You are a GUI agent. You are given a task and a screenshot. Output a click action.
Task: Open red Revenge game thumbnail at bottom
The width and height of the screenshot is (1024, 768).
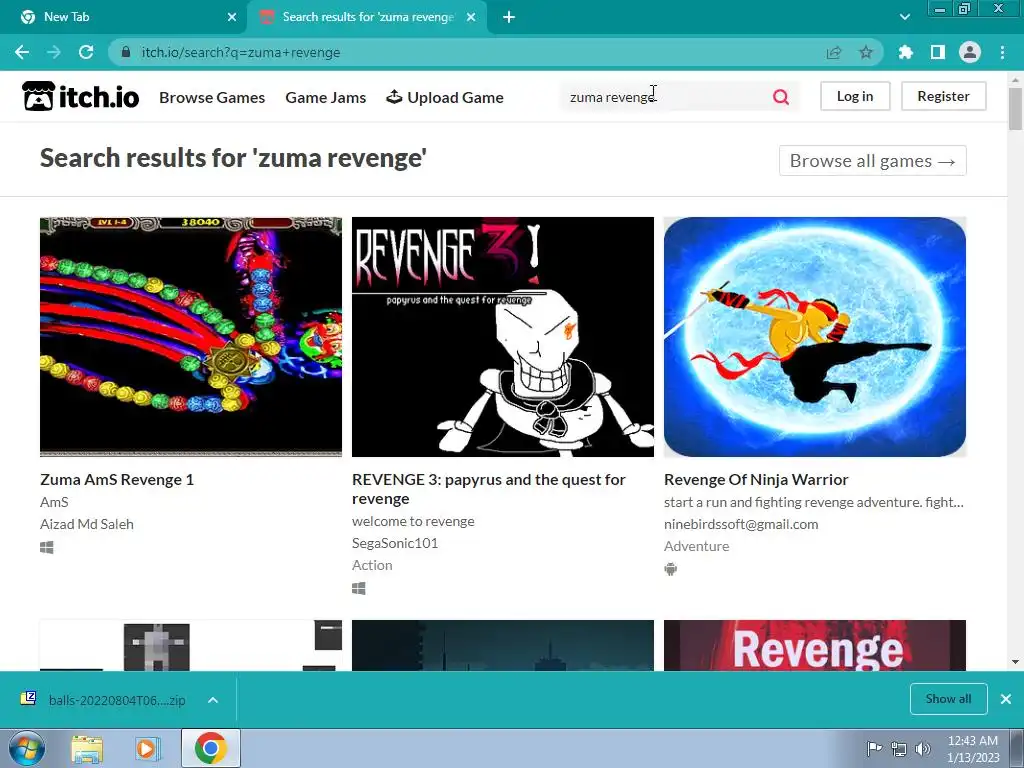(815, 645)
